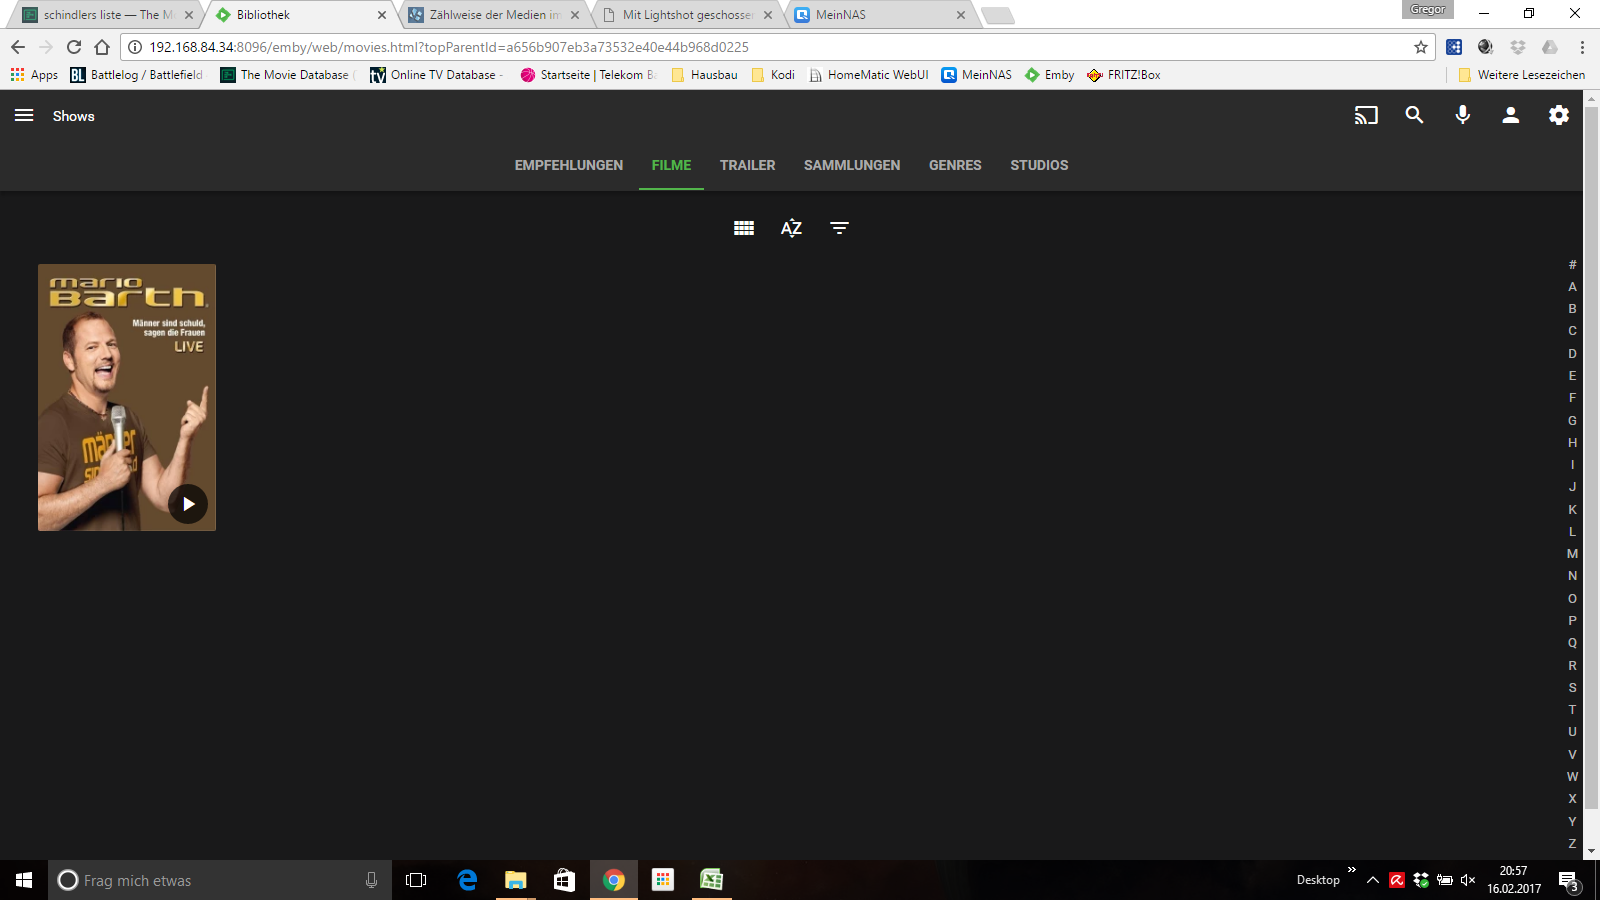The width and height of the screenshot is (1600, 900).
Task: Reload the page in Chrome
Action: tap(74, 47)
